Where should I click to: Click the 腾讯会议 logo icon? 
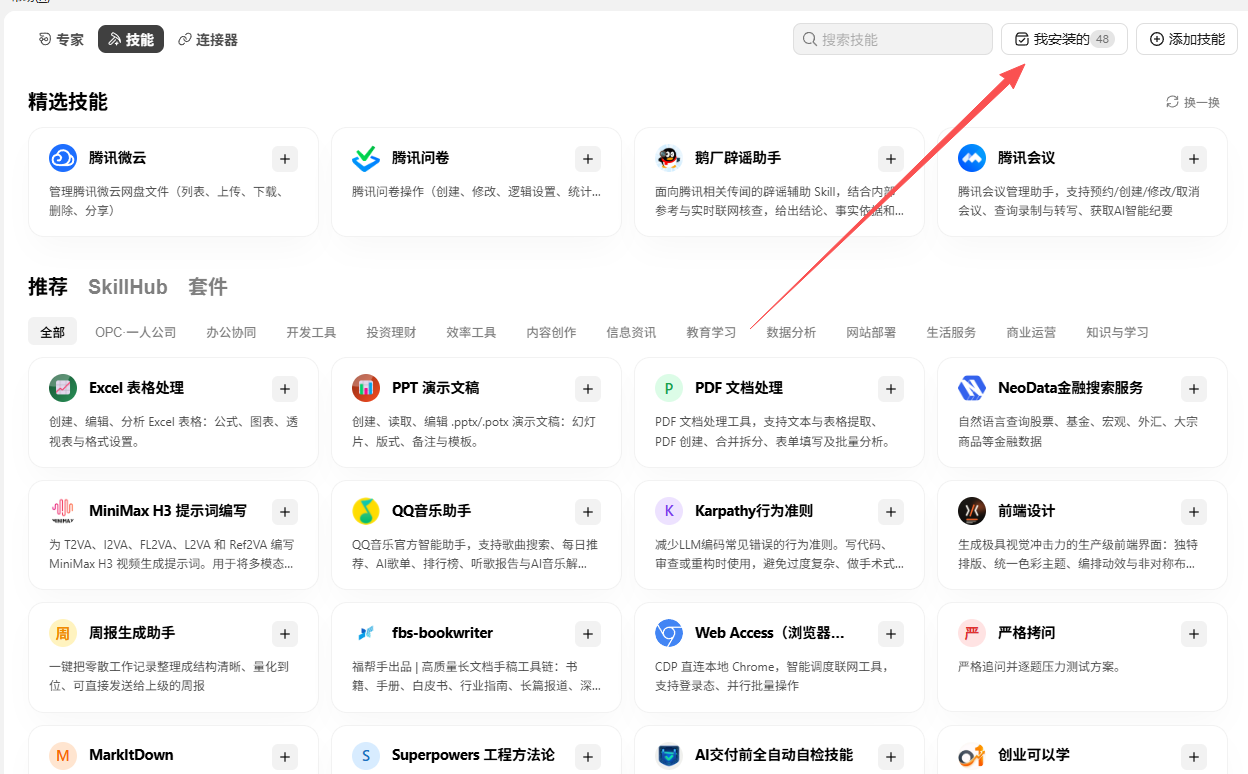coord(972,158)
